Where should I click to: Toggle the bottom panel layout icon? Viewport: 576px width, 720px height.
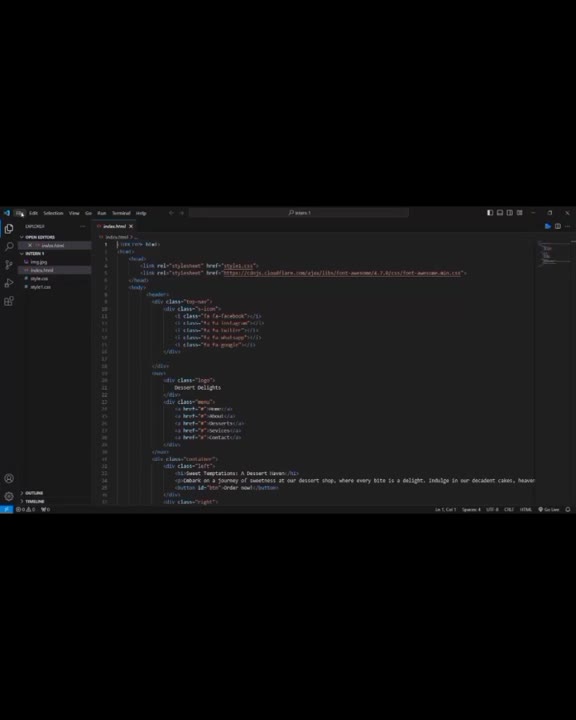click(x=500, y=213)
